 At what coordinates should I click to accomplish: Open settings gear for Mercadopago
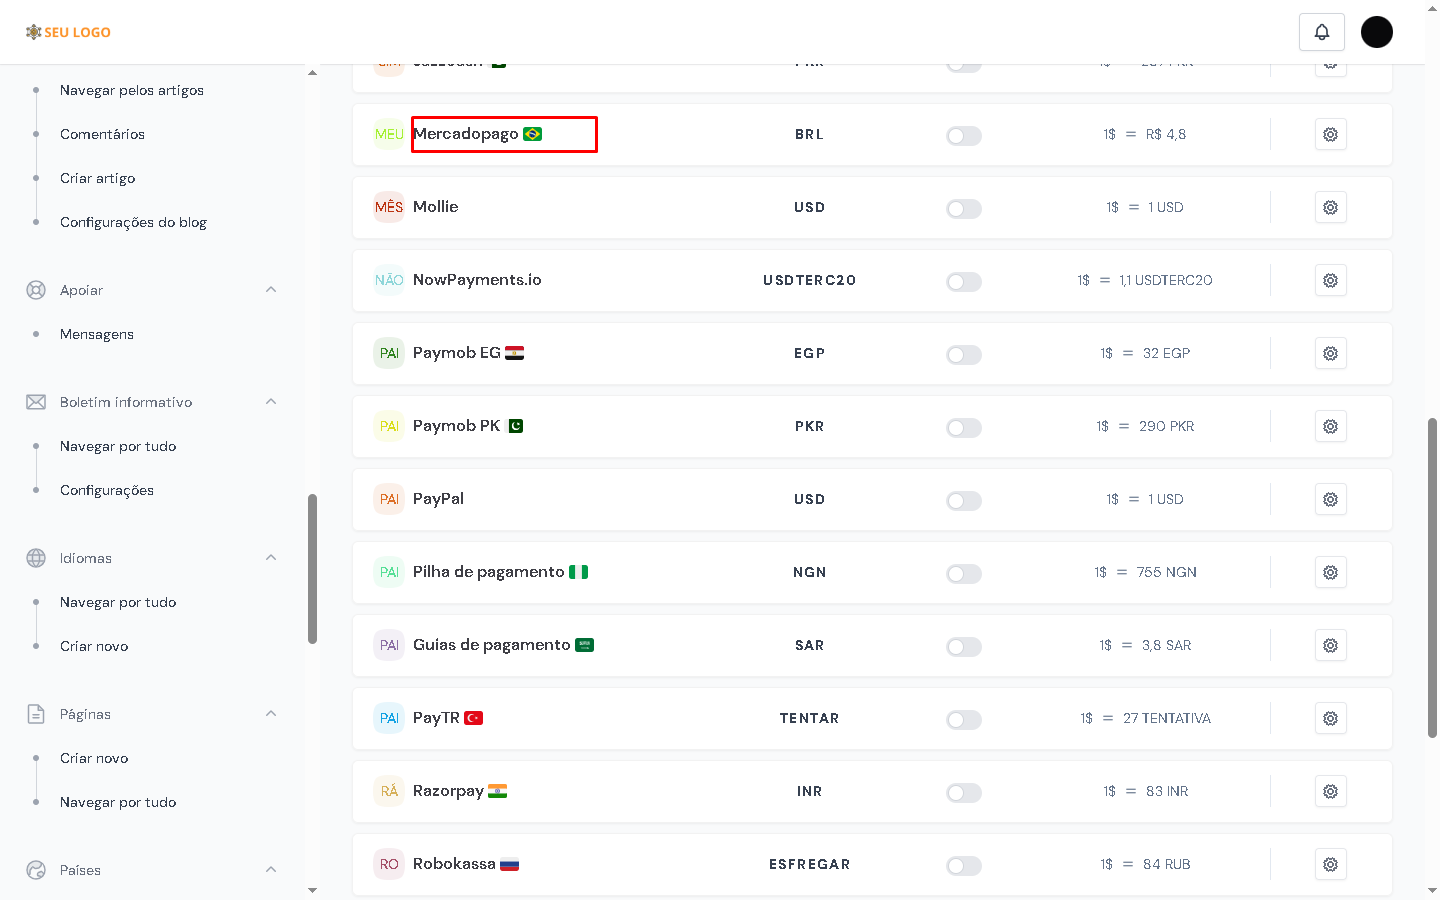tap(1330, 134)
